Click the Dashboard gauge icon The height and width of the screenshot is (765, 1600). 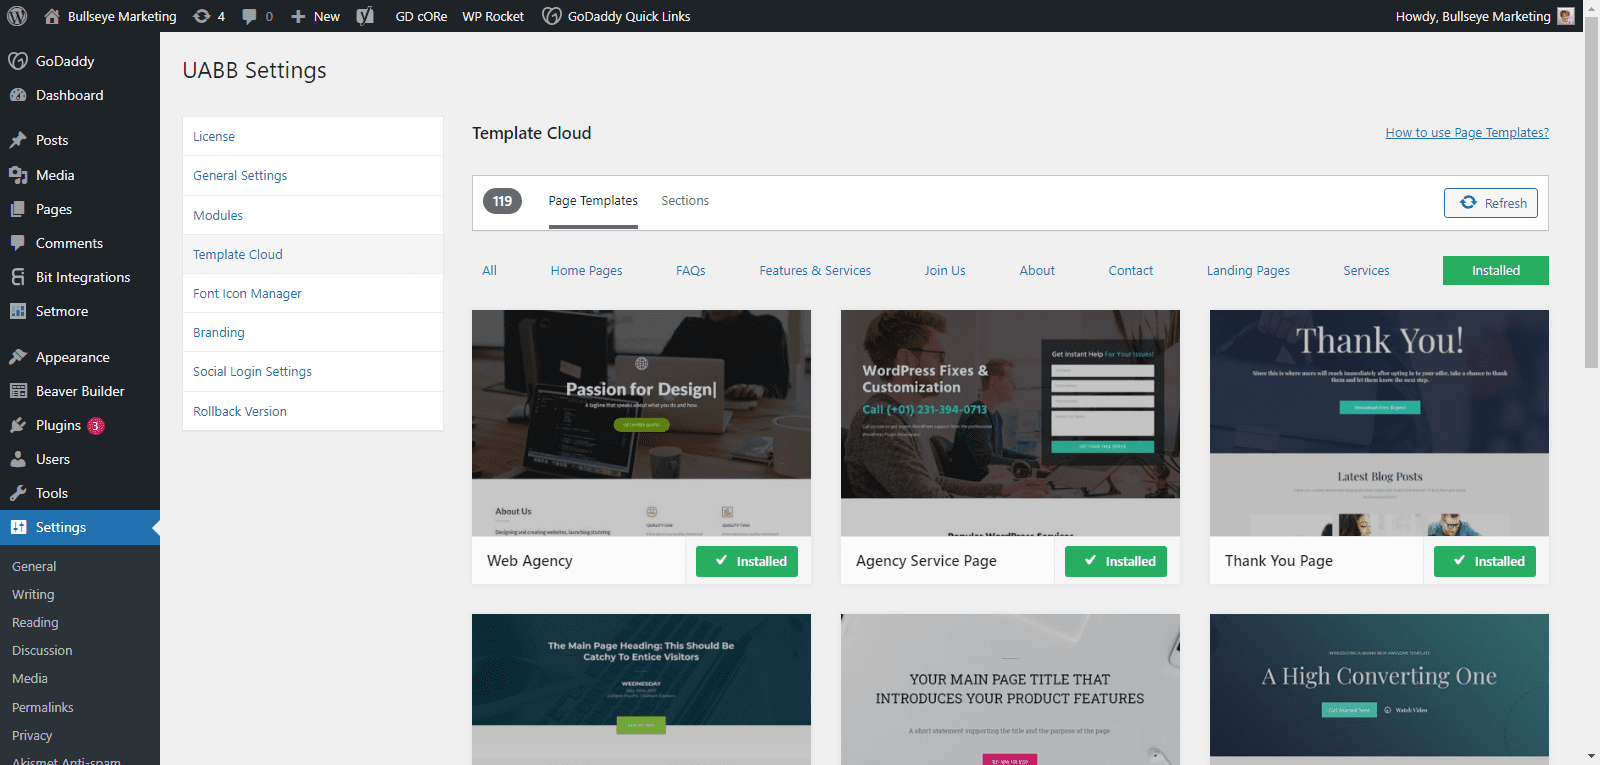17,95
